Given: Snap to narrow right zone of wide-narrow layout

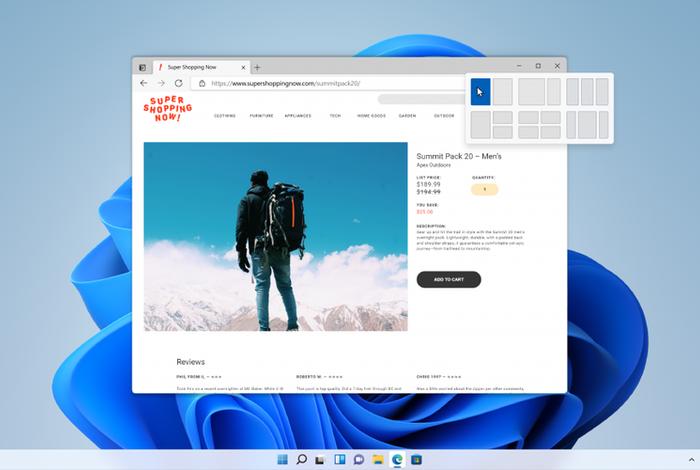Looking at the screenshot, I should (x=554, y=92).
